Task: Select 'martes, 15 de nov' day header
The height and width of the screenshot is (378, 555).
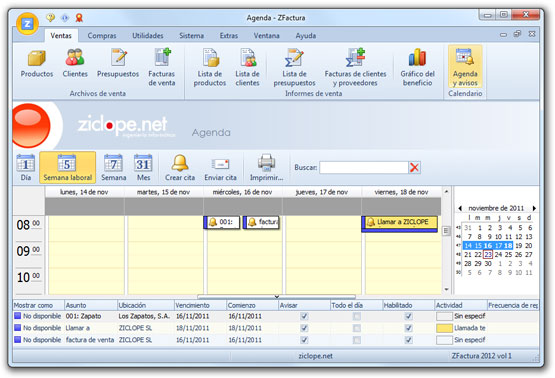Action: click(163, 192)
